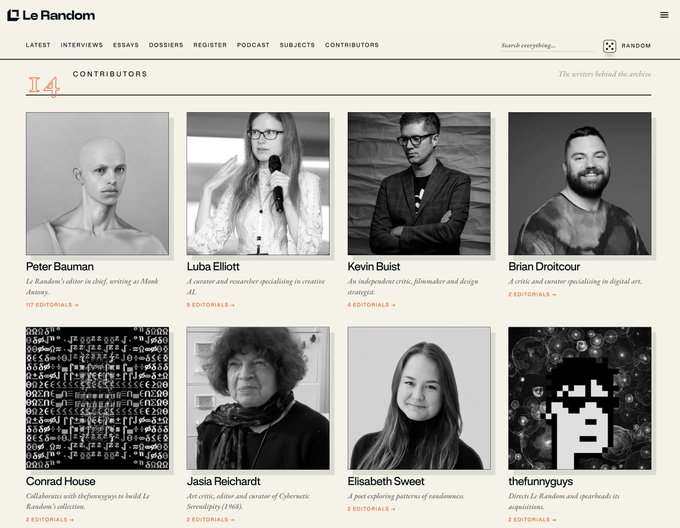Viewport: 680px width, 528px height.
Task: Open the Subjects nav item
Action: [x=297, y=45]
